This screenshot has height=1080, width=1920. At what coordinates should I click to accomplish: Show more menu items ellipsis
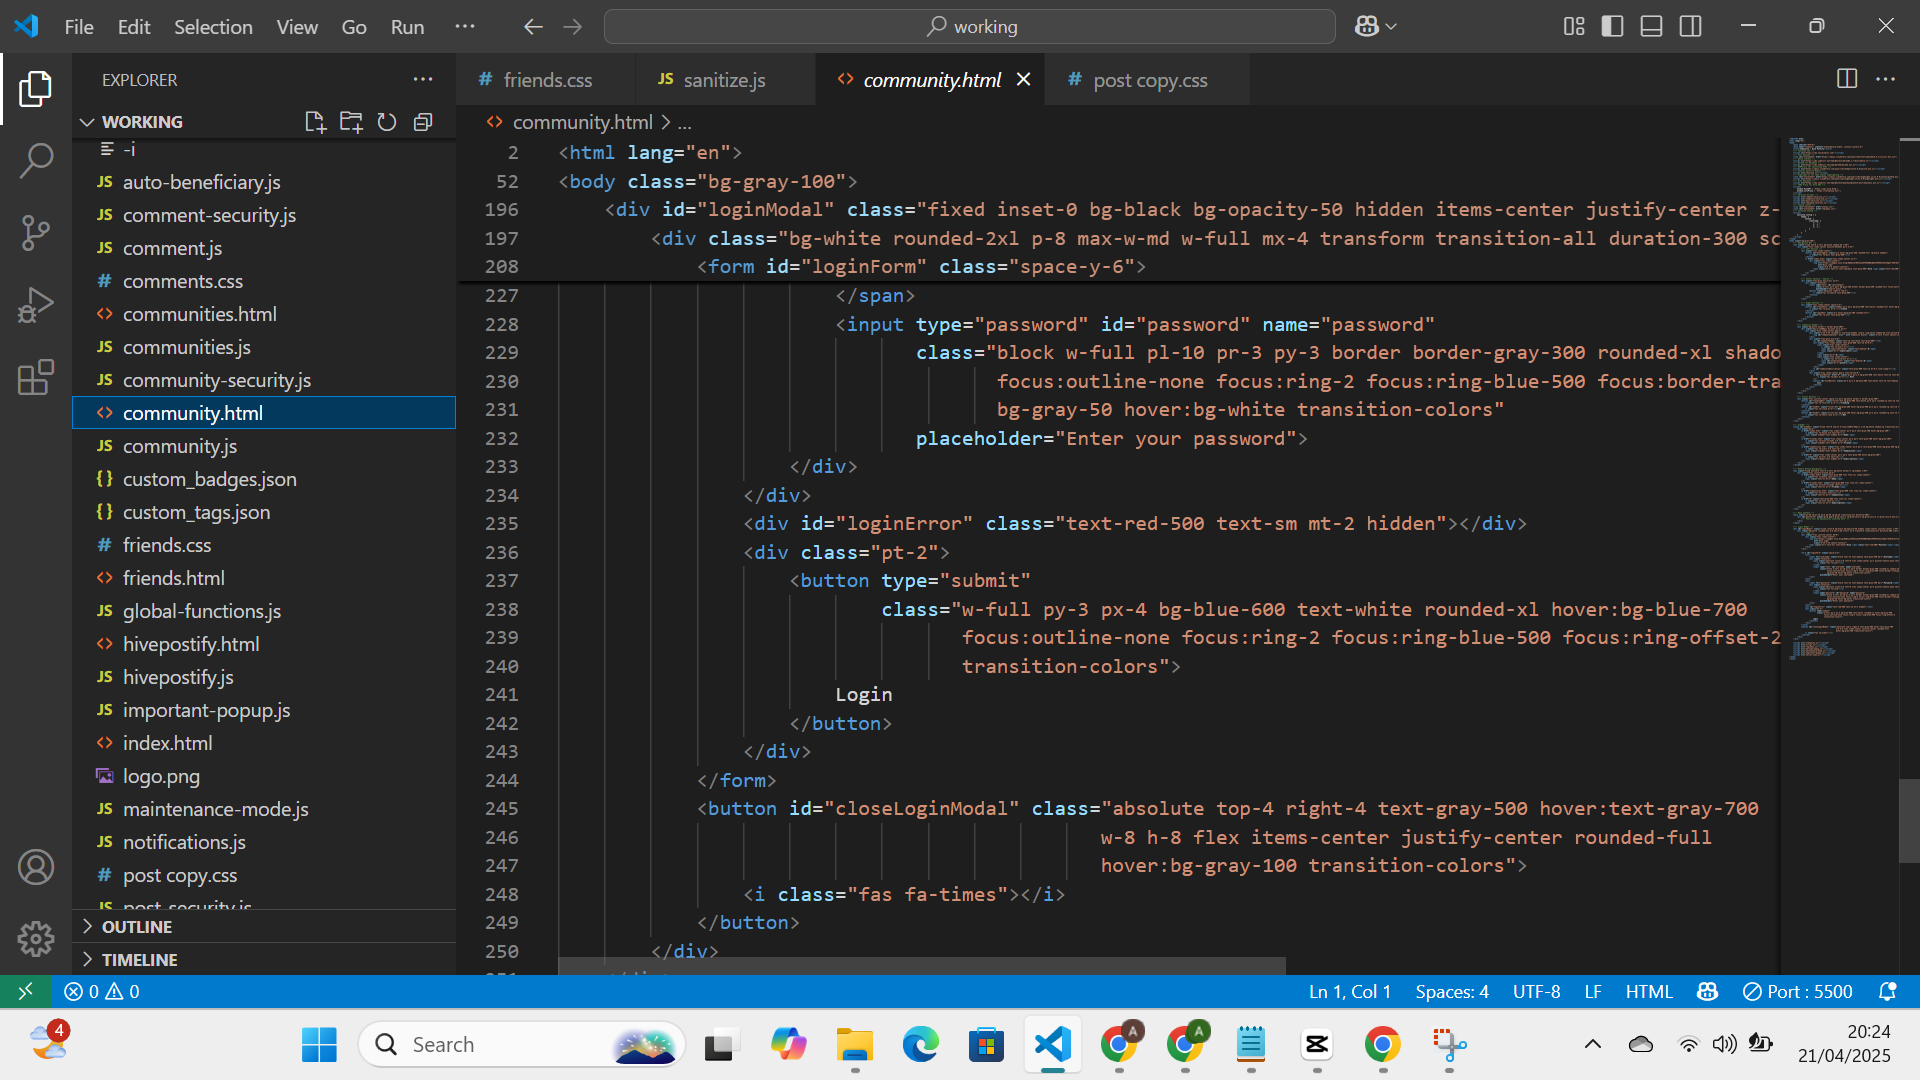pos(465,27)
